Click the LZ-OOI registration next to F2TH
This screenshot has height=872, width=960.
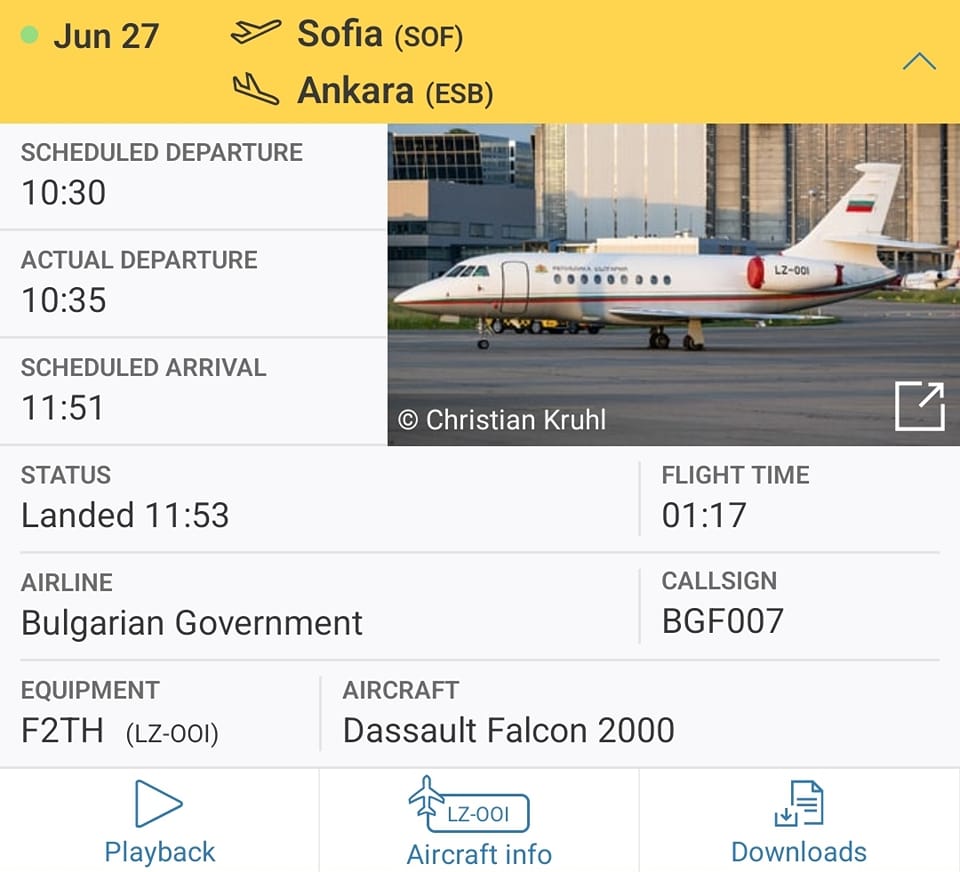(x=172, y=733)
